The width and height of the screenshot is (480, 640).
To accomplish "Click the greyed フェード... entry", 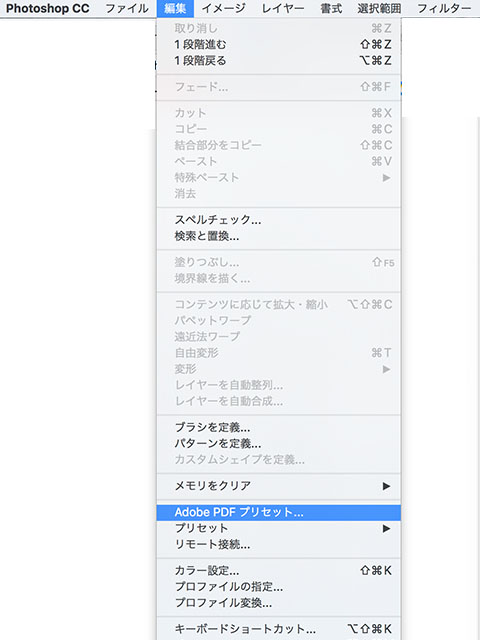I will pyautogui.click(x=279, y=87).
